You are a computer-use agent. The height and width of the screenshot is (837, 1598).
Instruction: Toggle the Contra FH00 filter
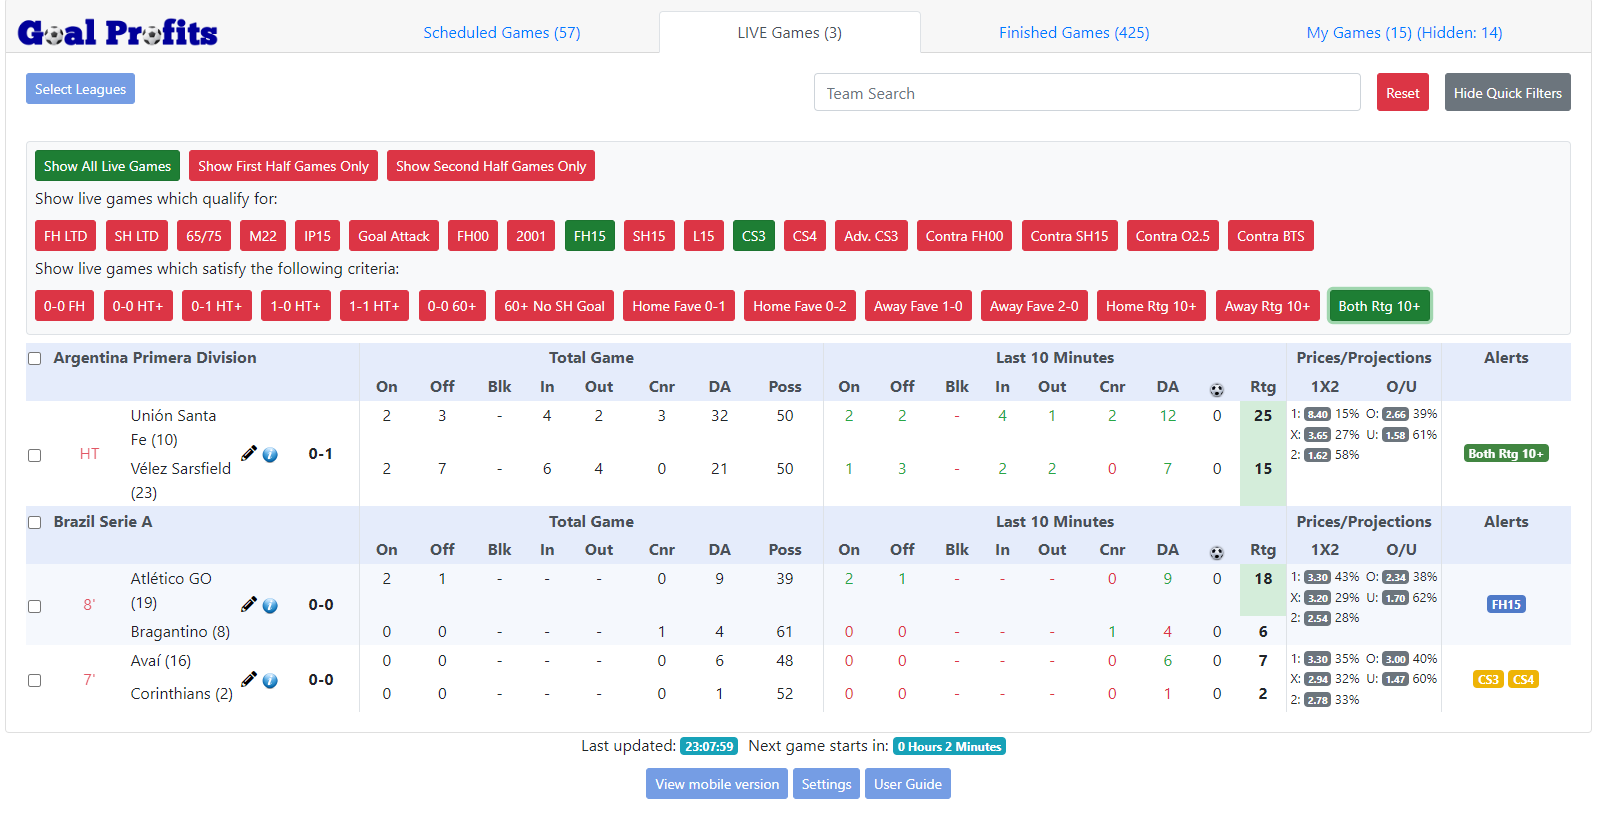[964, 236]
